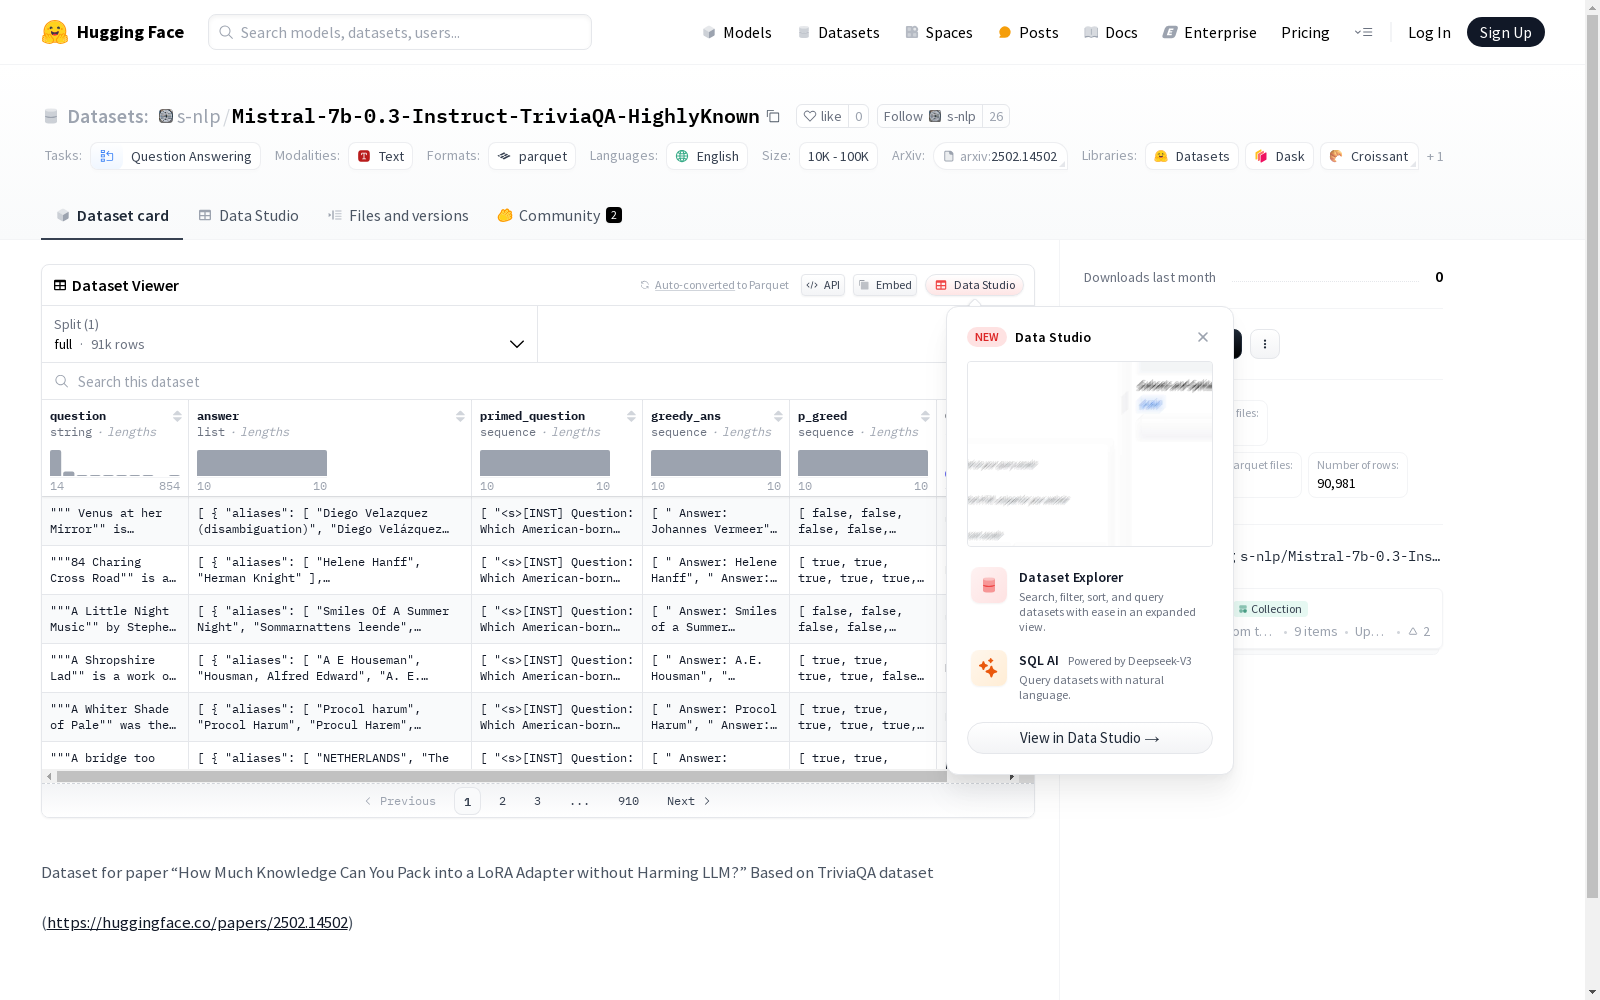Click the Datasets library tag
1600x1000 pixels.
[x=1192, y=156]
